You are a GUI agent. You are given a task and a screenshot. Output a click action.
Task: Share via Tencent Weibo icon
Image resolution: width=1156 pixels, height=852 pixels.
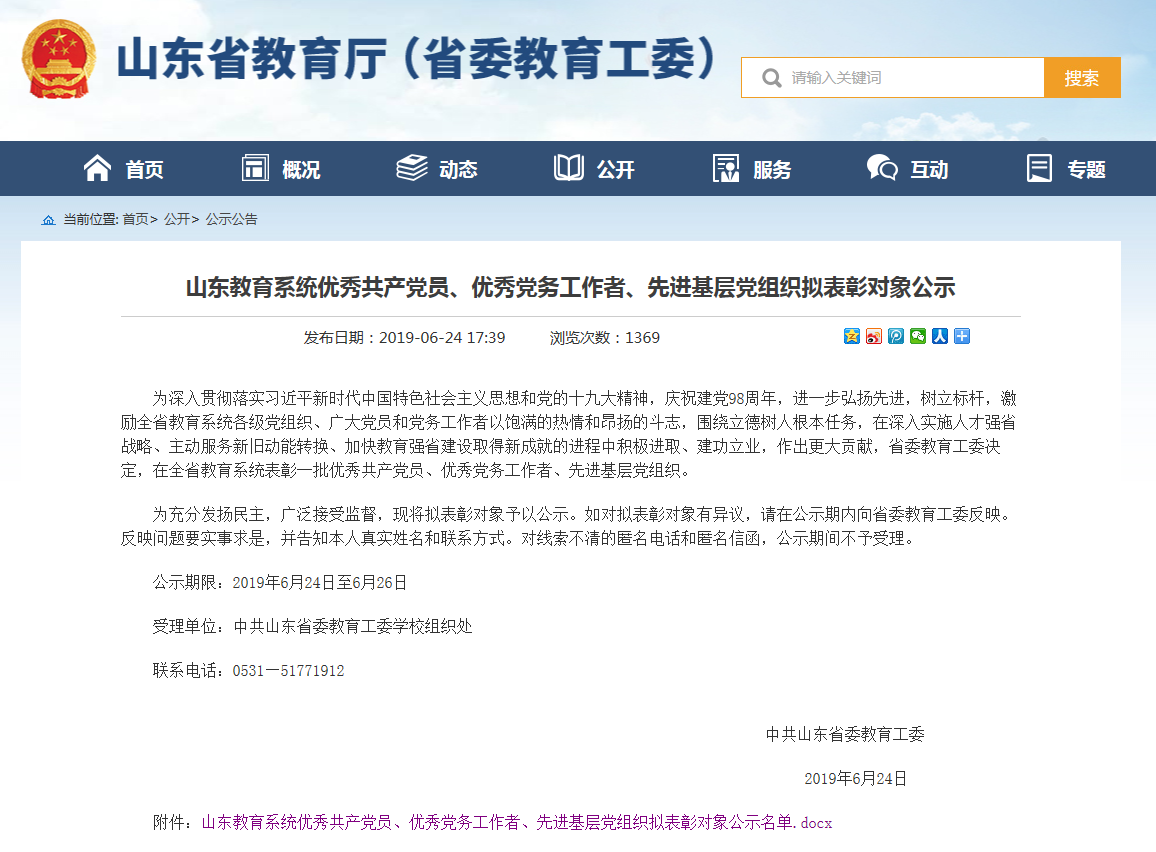coord(896,336)
